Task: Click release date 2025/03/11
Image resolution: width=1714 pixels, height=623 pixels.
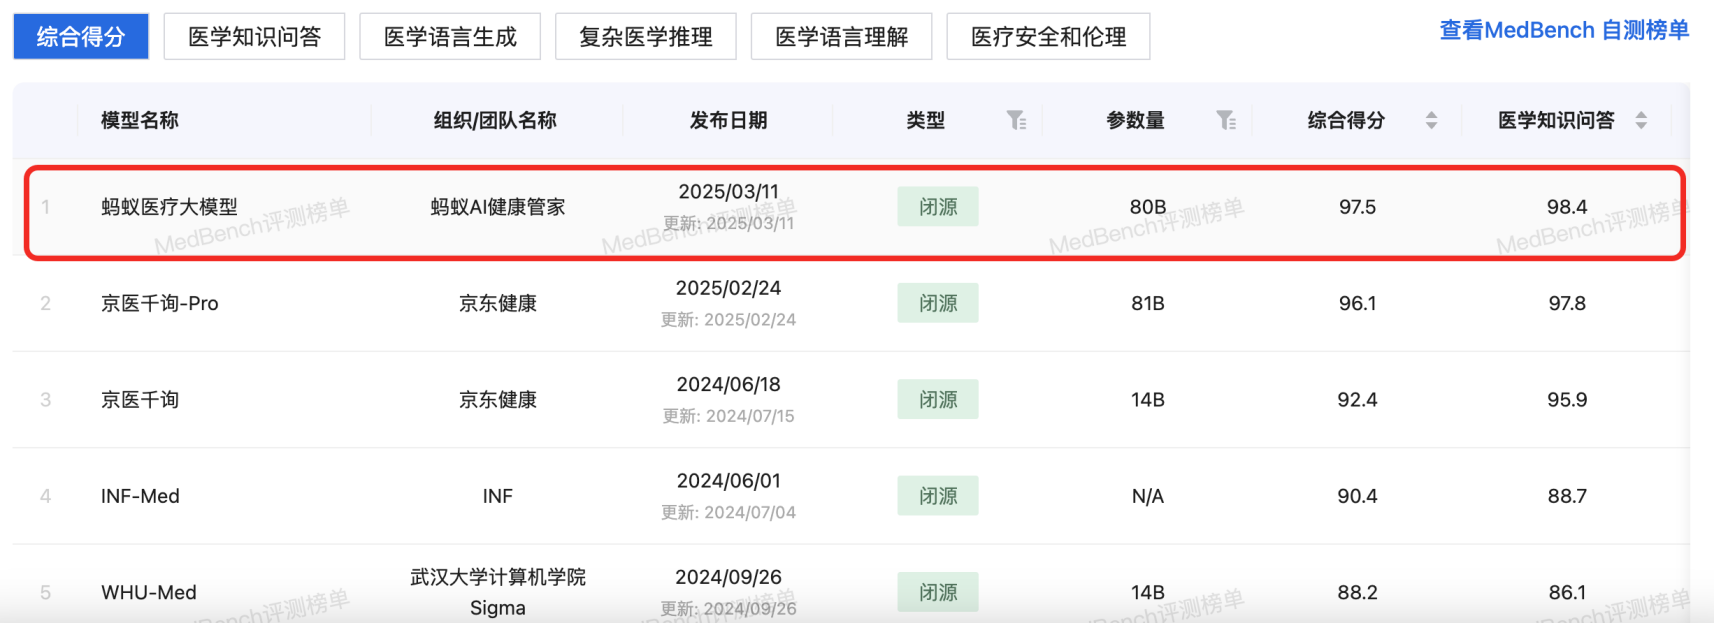Action: (x=728, y=191)
